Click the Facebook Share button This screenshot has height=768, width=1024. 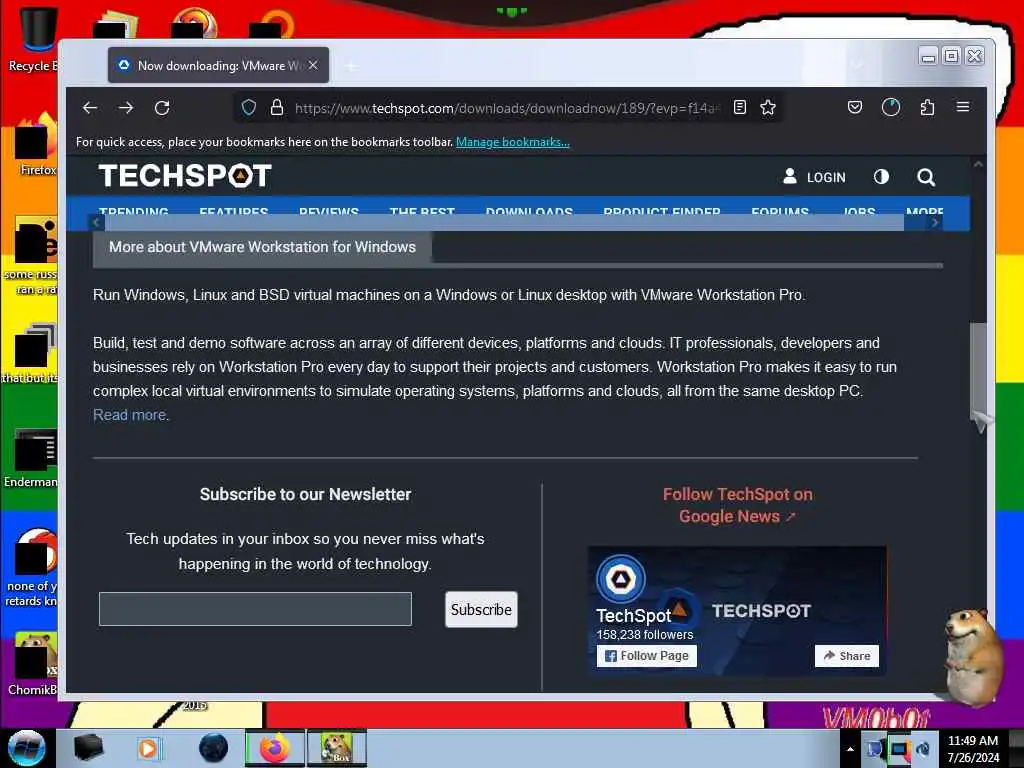click(x=847, y=656)
